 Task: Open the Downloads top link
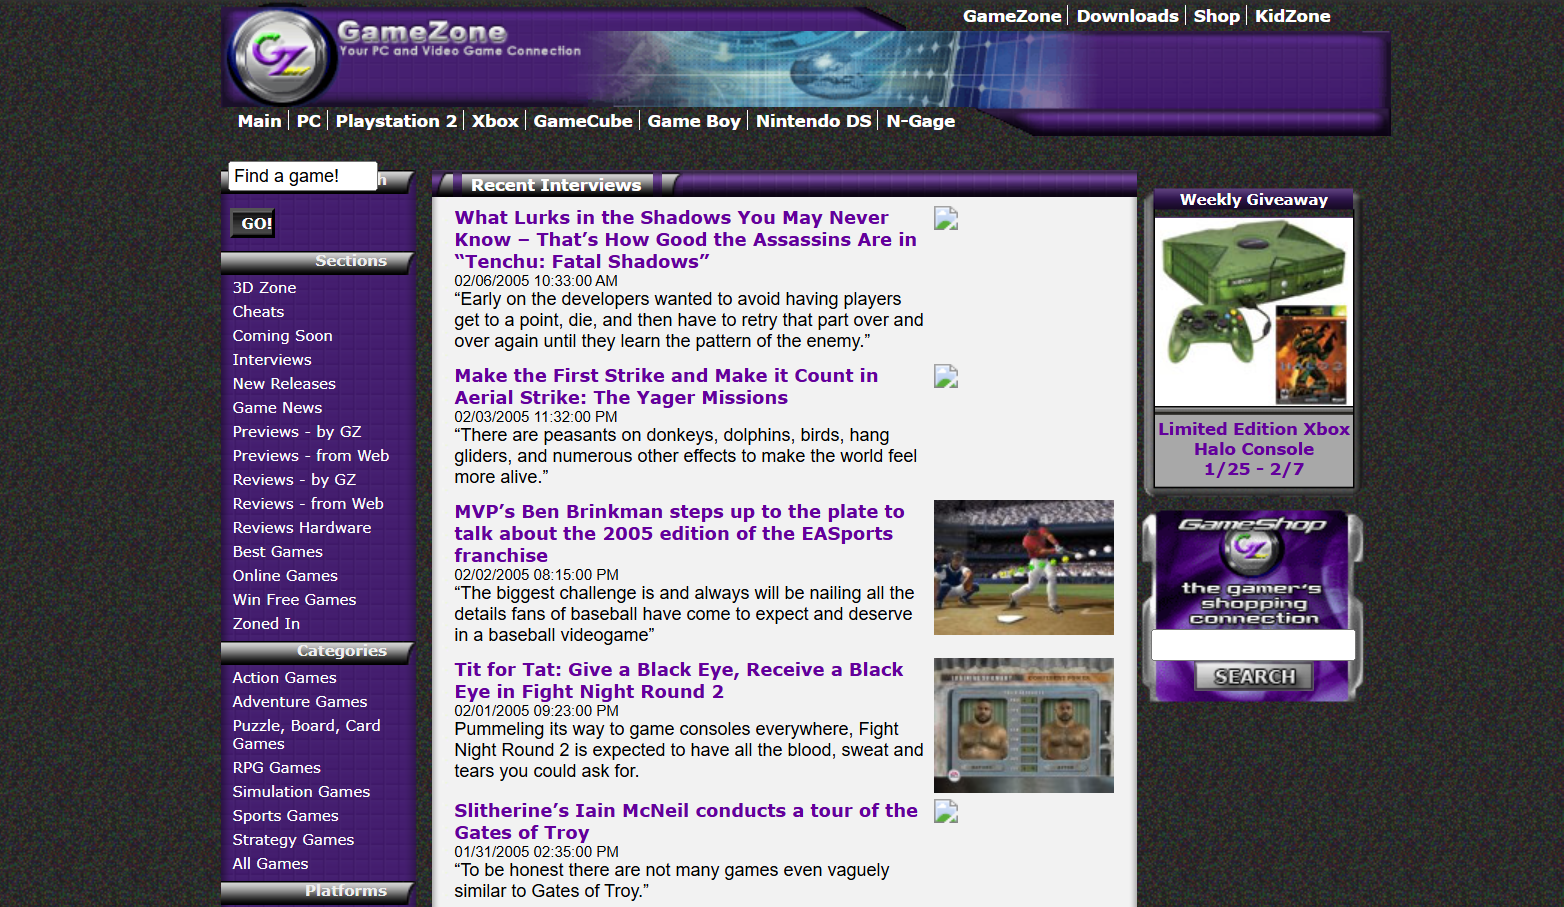coord(1127,16)
